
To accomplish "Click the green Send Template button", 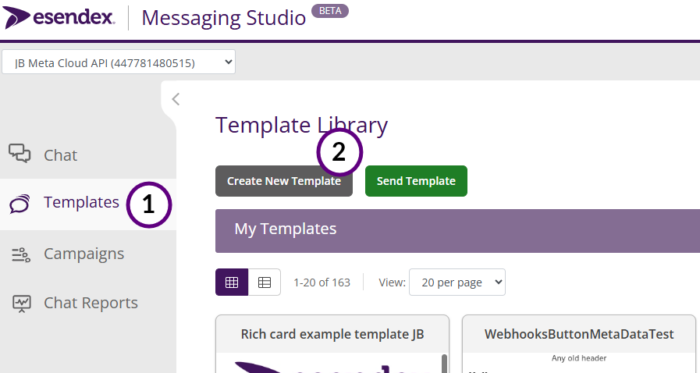I will pyautogui.click(x=416, y=181).
